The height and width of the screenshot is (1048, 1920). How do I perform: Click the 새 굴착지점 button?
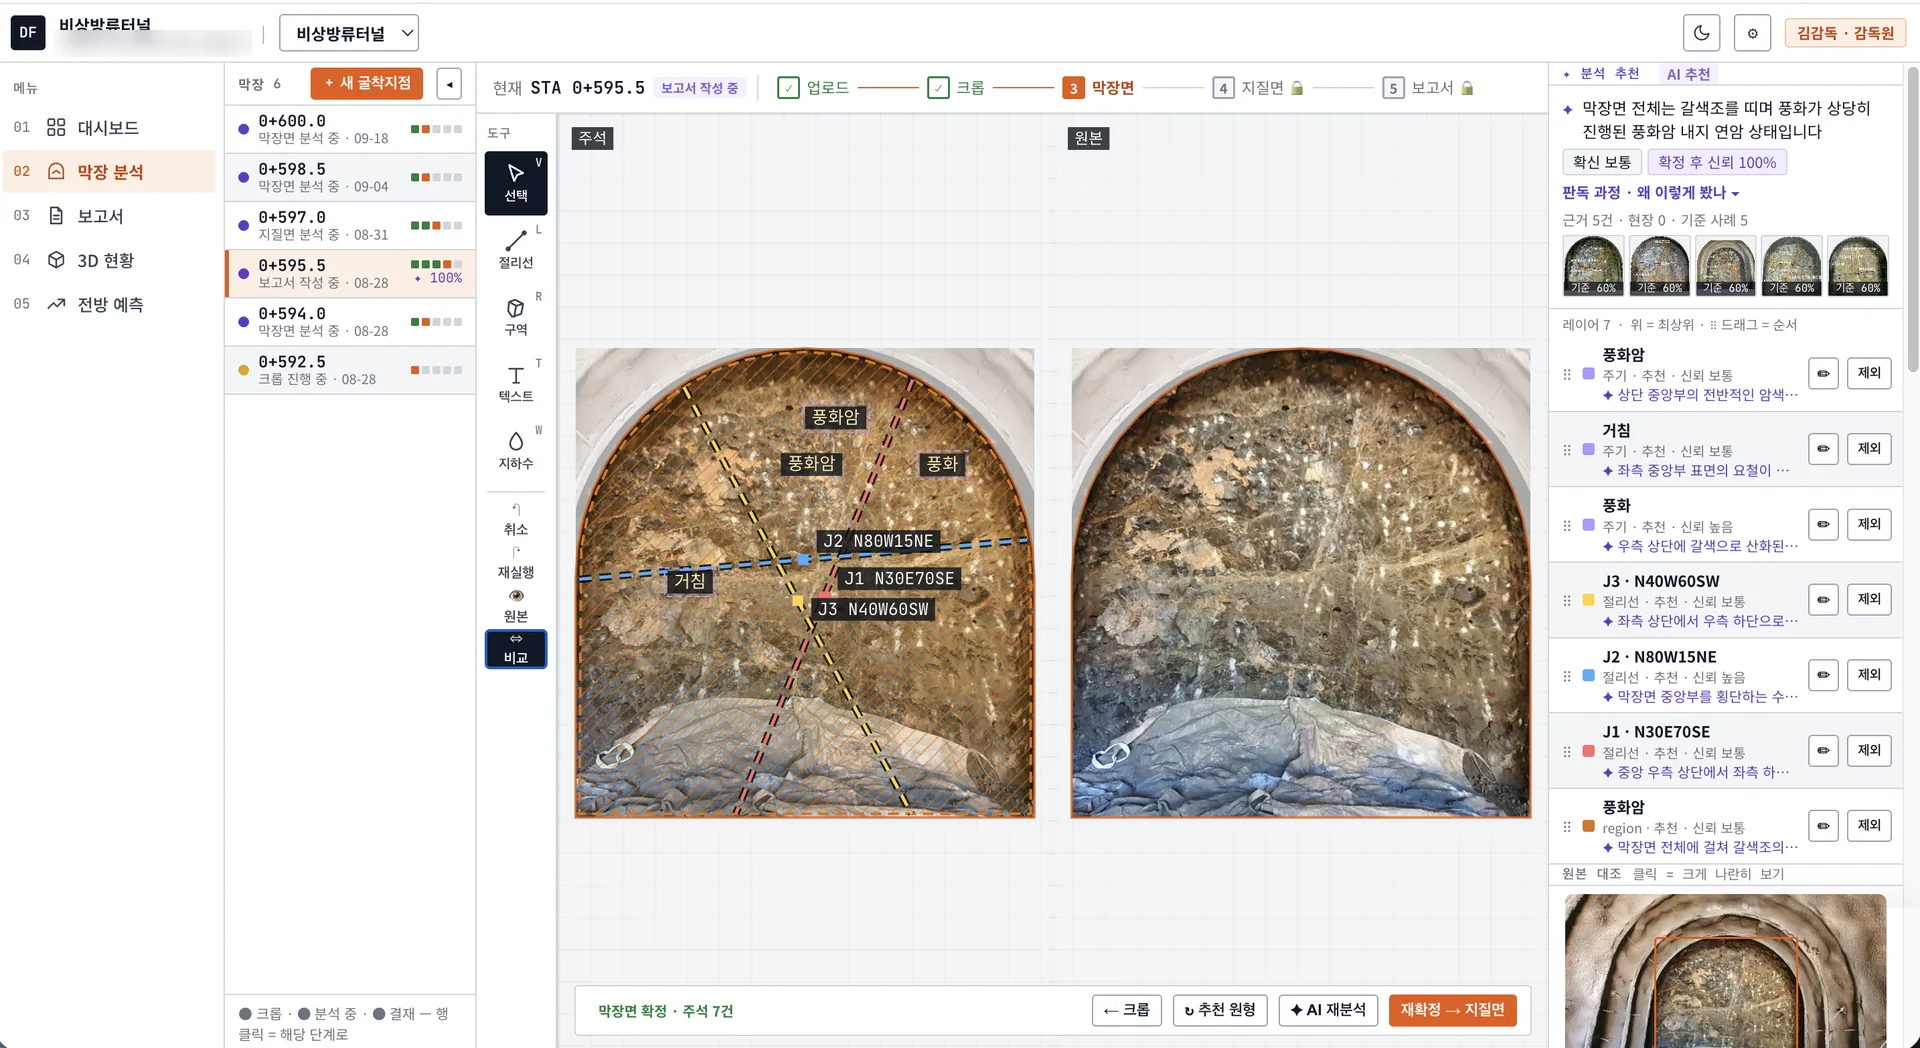(x=367, y=83)
